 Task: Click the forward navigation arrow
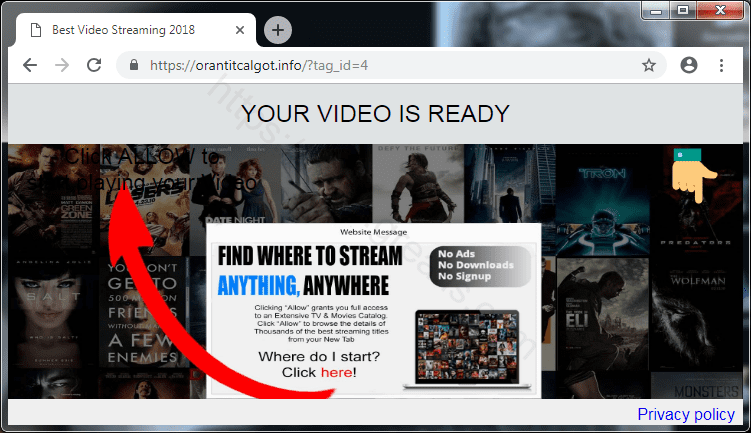click(x=62, y=65)
